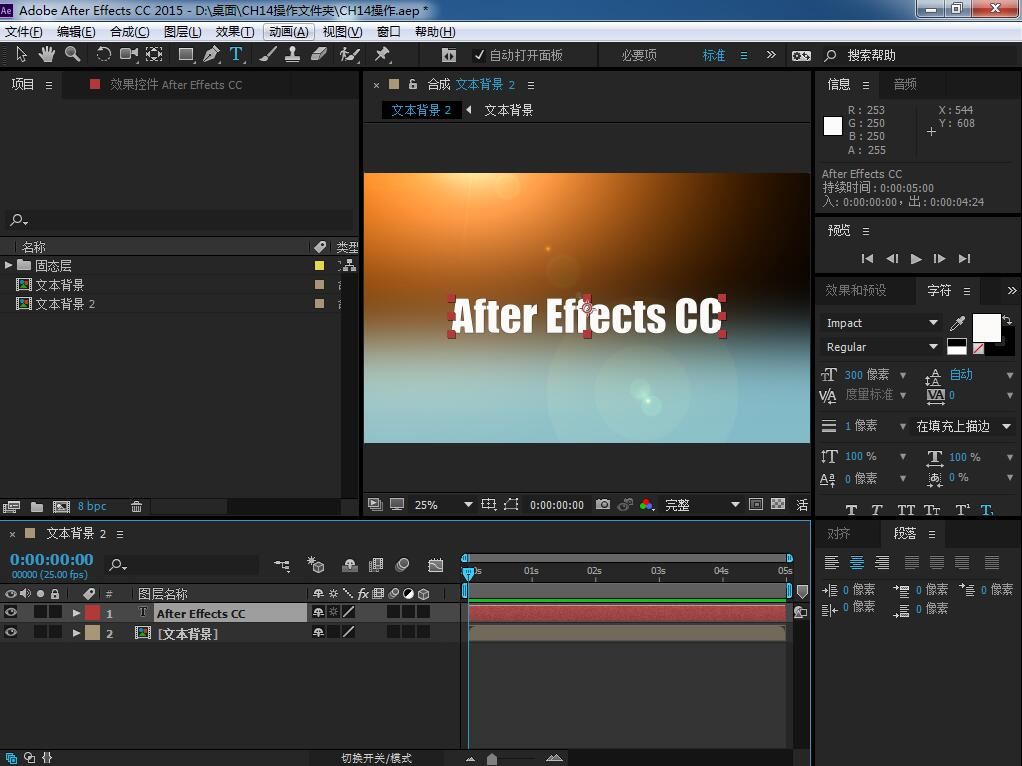The height and width of the screenshot is (766, 1022).
Task: Create a new composition from Project panel
Action: [61, 507]
